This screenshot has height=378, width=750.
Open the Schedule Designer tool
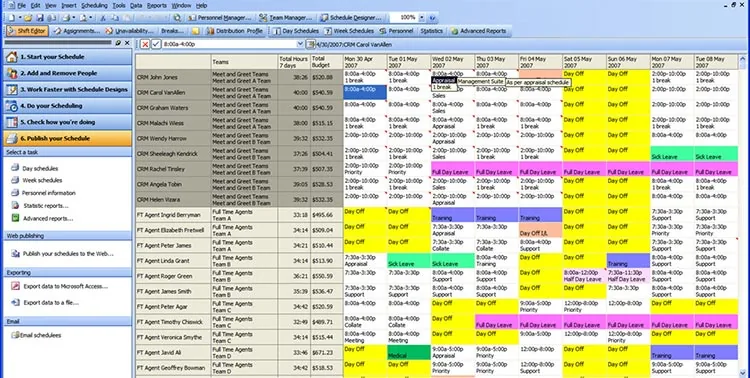tap(351, 18)
